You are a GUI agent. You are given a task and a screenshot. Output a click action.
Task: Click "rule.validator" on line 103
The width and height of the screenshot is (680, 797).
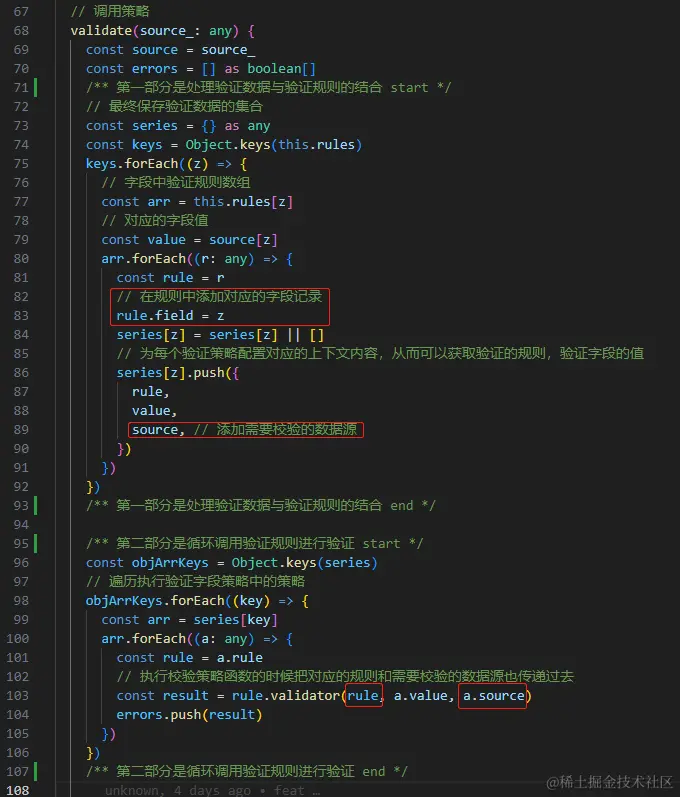tap(286, 696)
